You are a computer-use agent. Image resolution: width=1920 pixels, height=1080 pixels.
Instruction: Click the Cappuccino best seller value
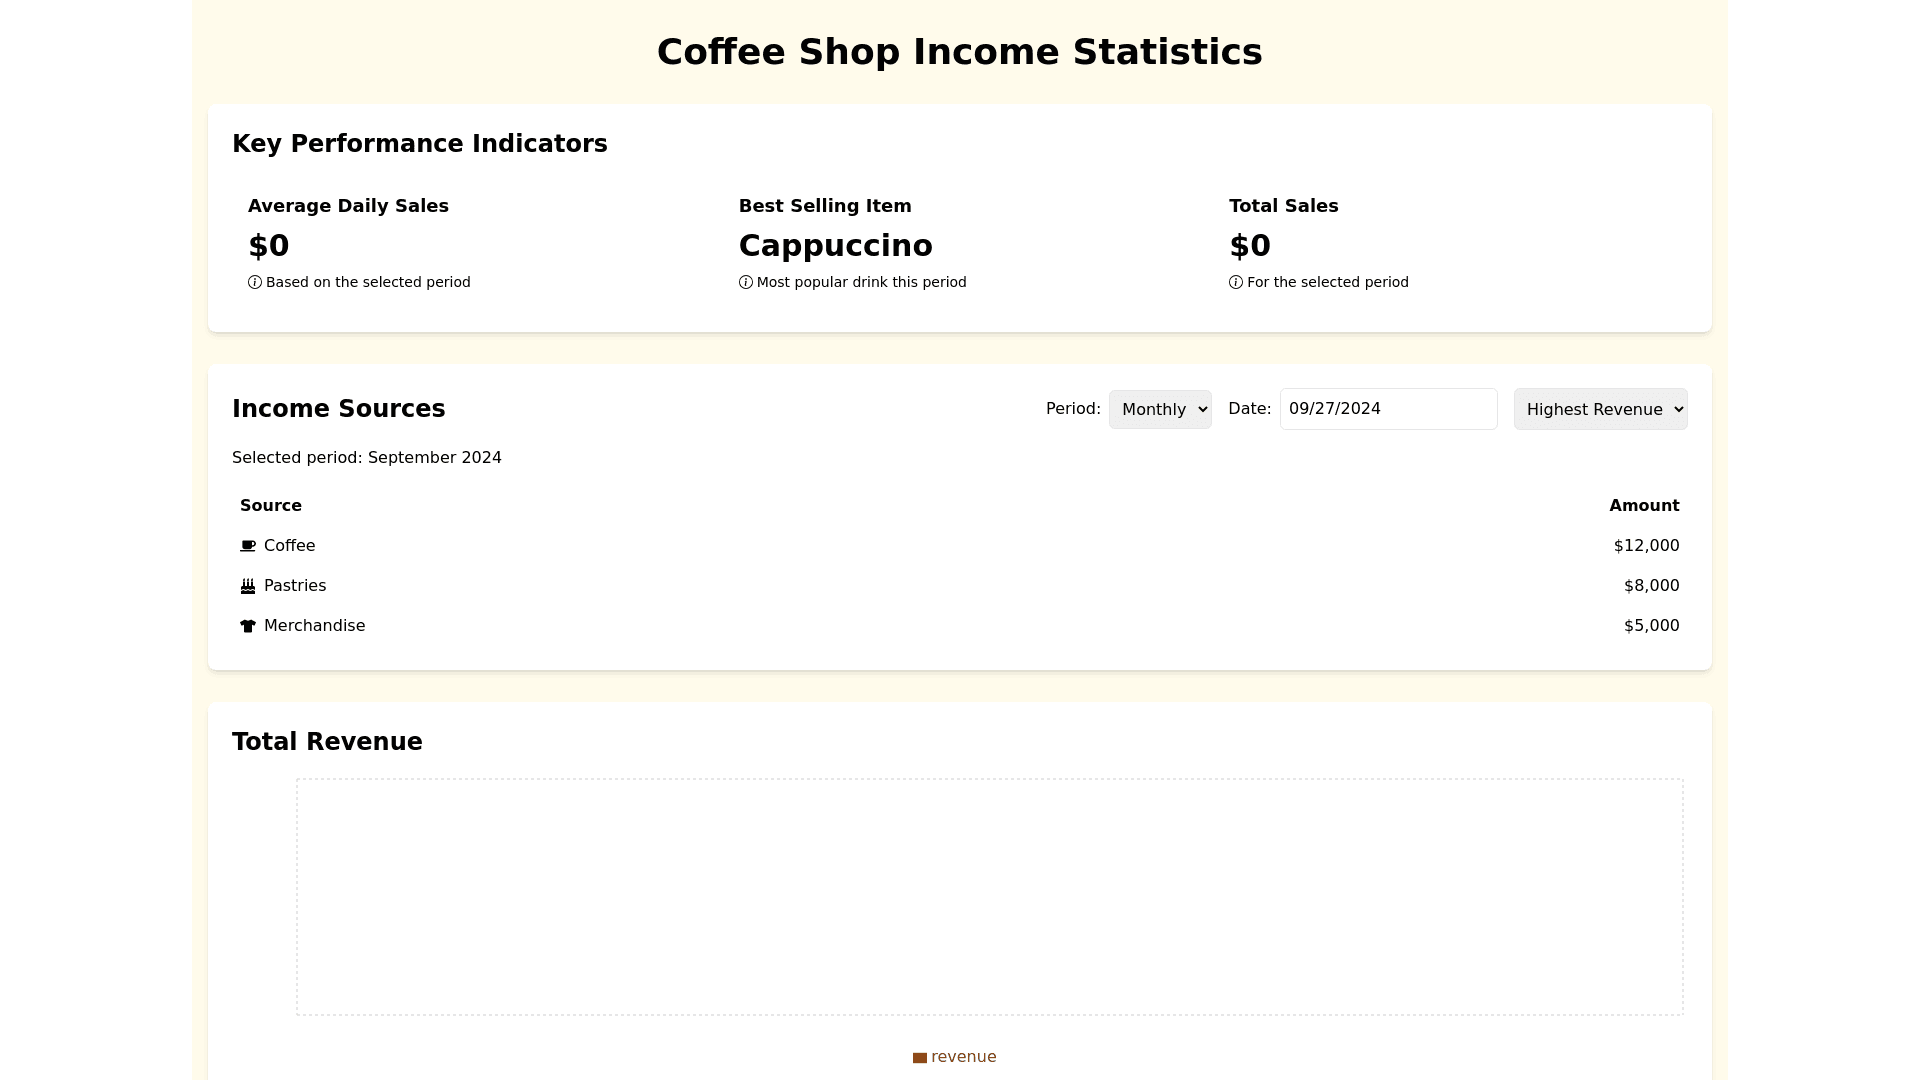point(835,246)
